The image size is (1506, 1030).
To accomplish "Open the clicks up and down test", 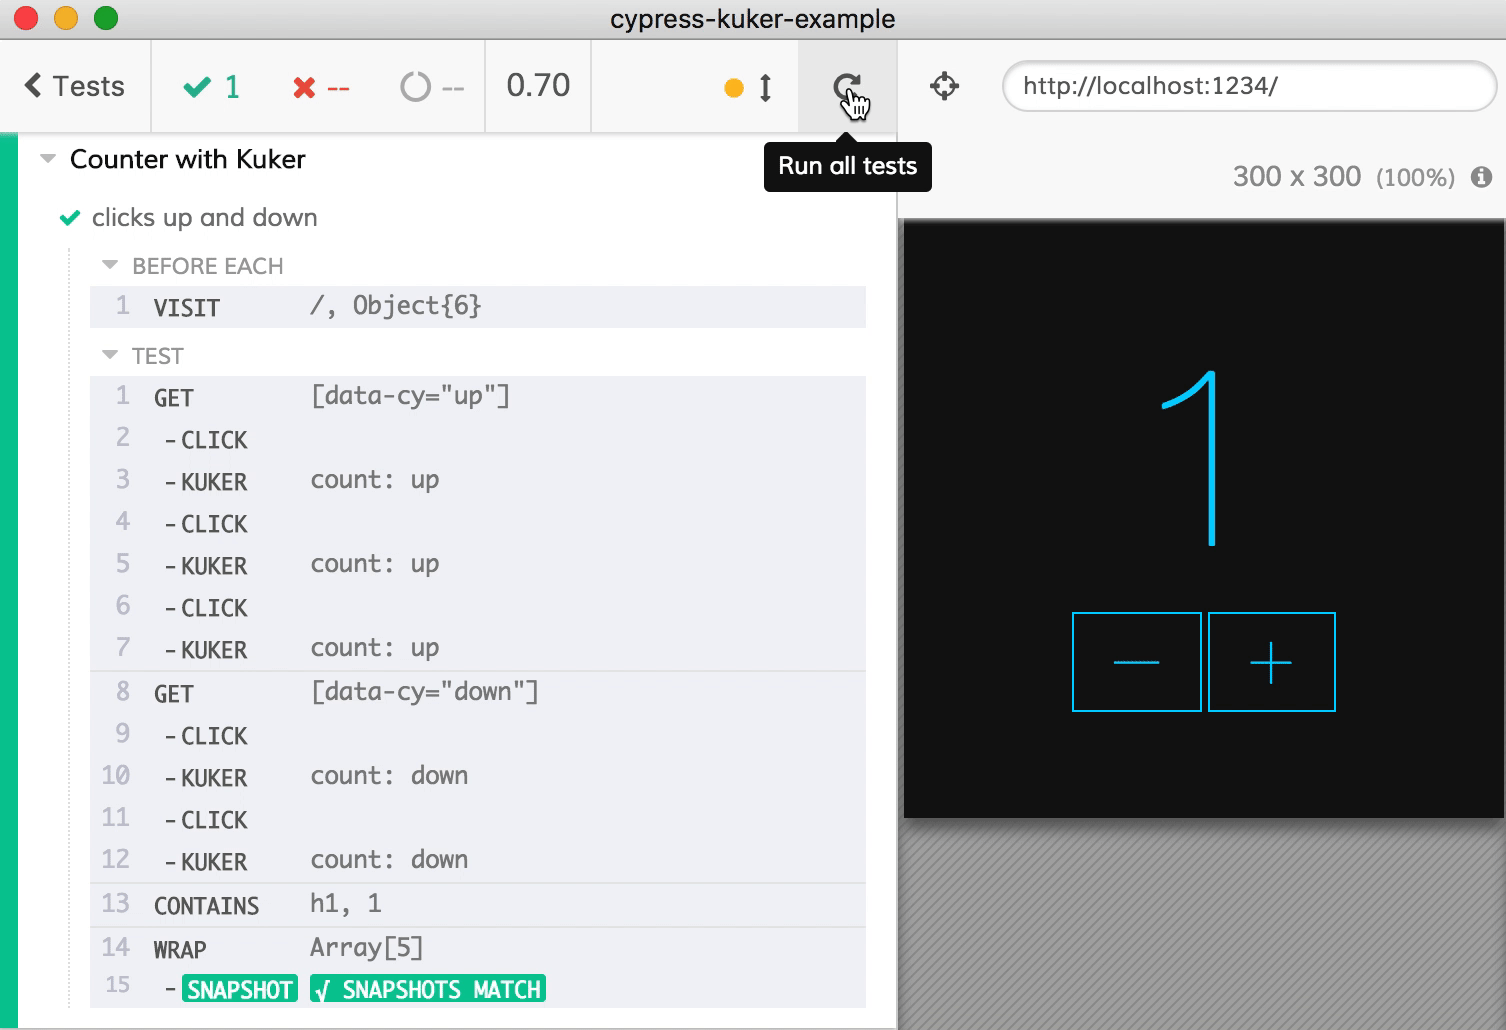I will (204, 218).
